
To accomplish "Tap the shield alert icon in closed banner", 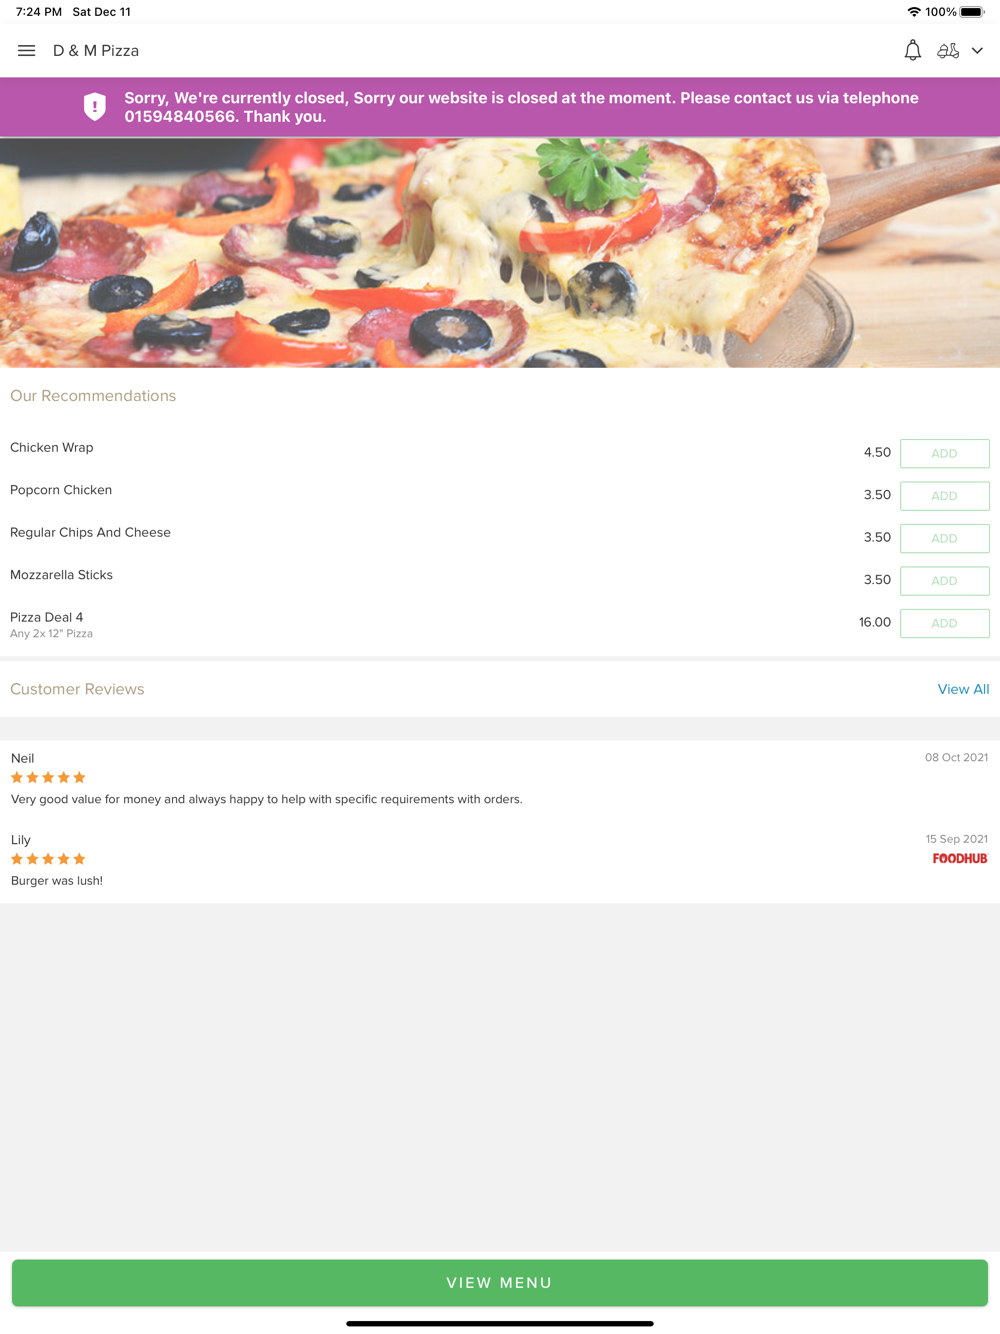I will 95,107.
